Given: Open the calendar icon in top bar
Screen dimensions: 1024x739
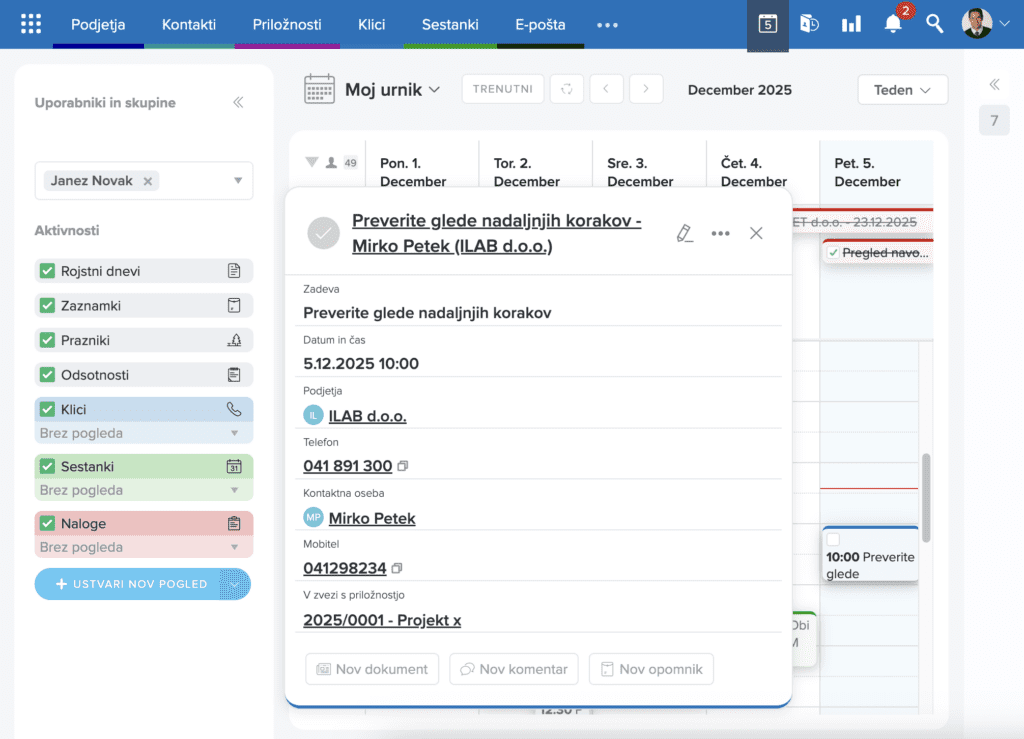Looking at the screenshot, I should (767, 24).
